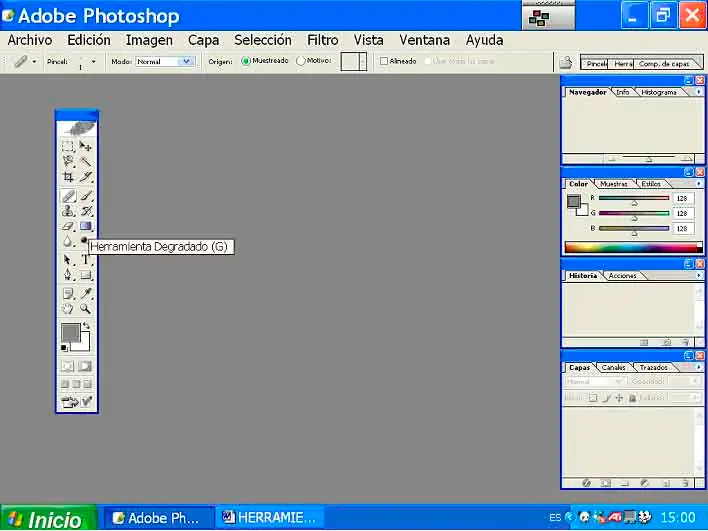Open the Navegador panel flyout menu arrow
The height and width of the screenshot is (531, 708).
(x=699, y=92)
